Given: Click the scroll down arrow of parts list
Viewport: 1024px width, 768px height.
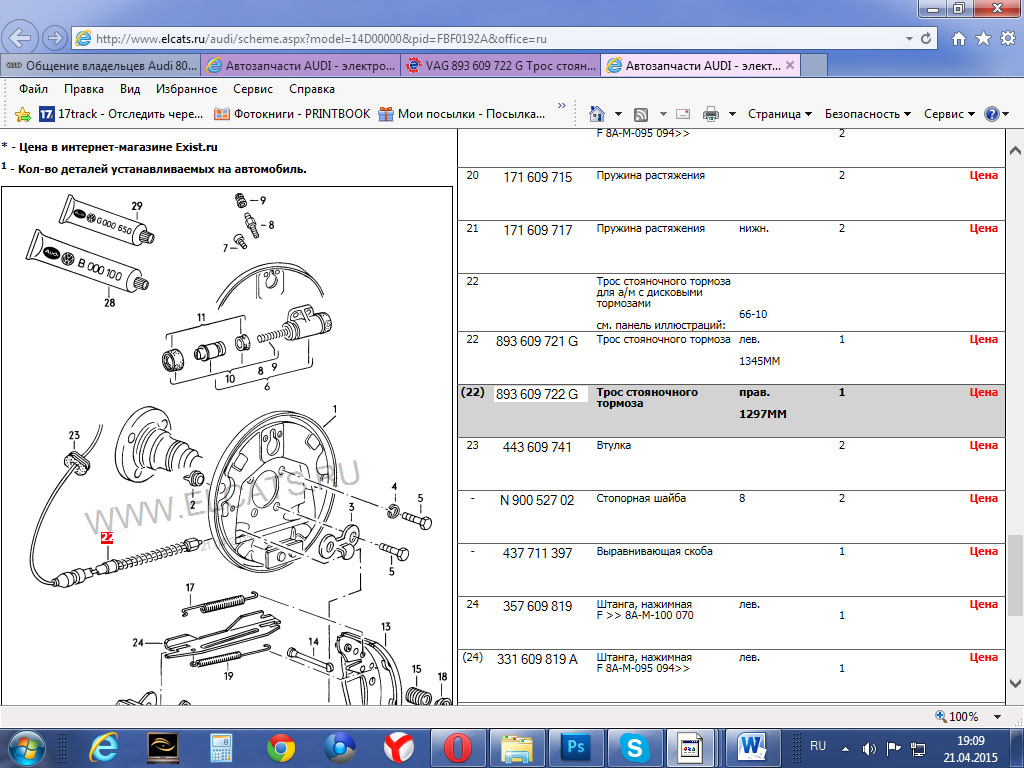Looking at the screenshot, I should click(1015, 684).
